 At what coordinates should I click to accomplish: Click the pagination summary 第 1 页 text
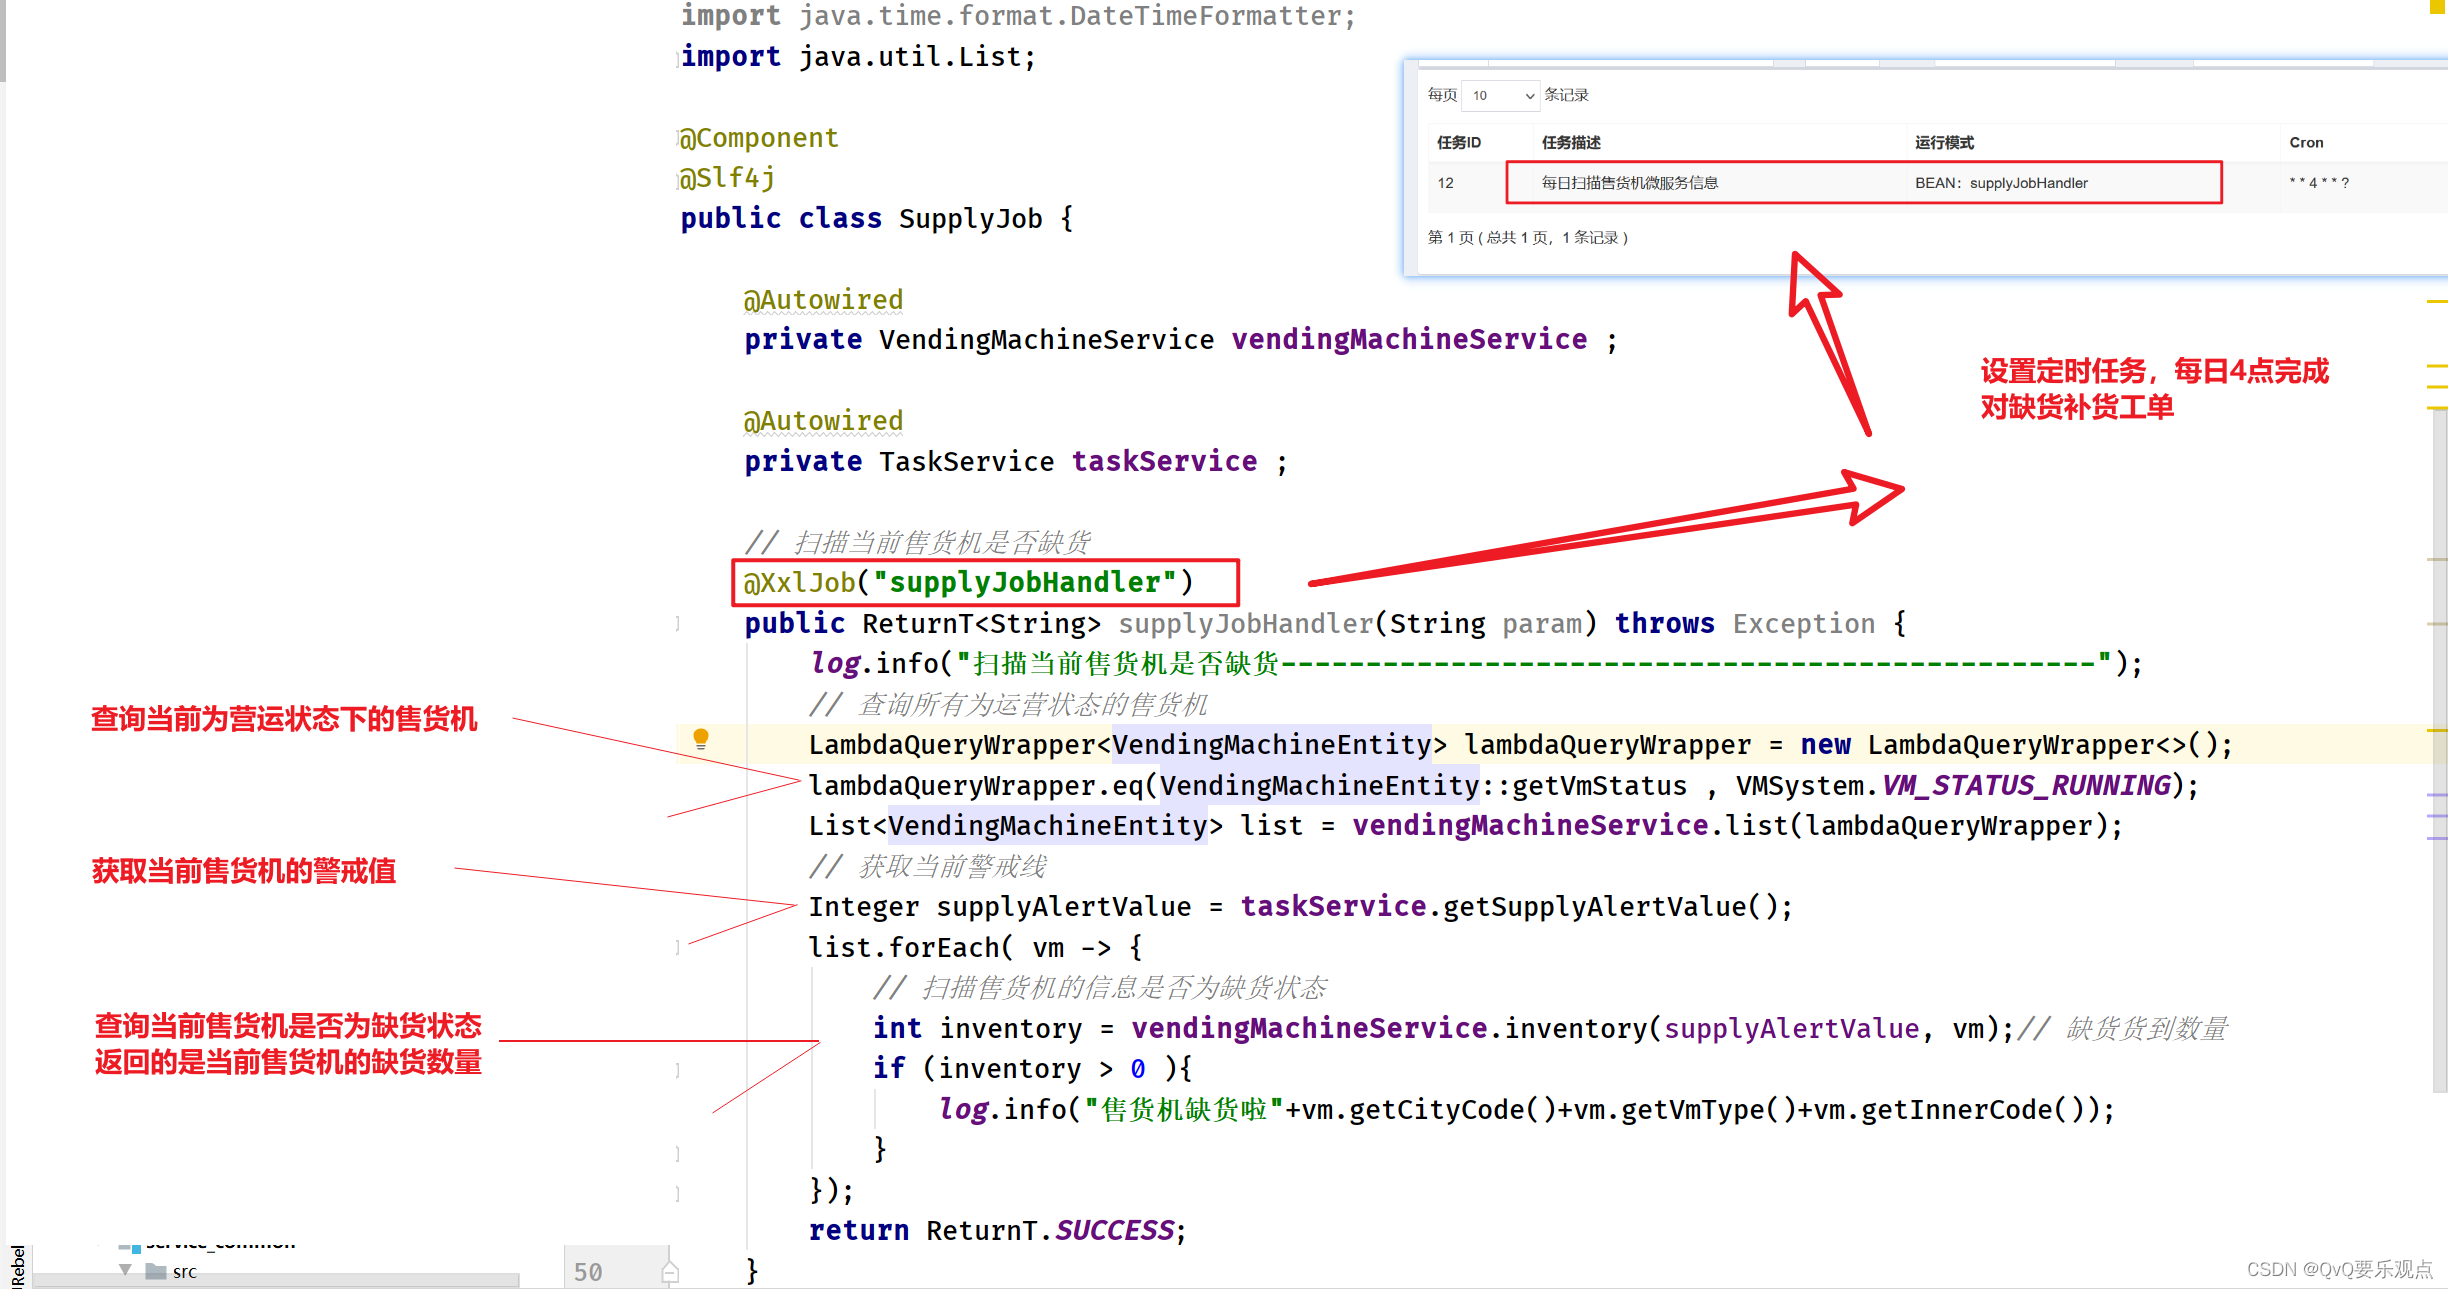[1527, 238]
